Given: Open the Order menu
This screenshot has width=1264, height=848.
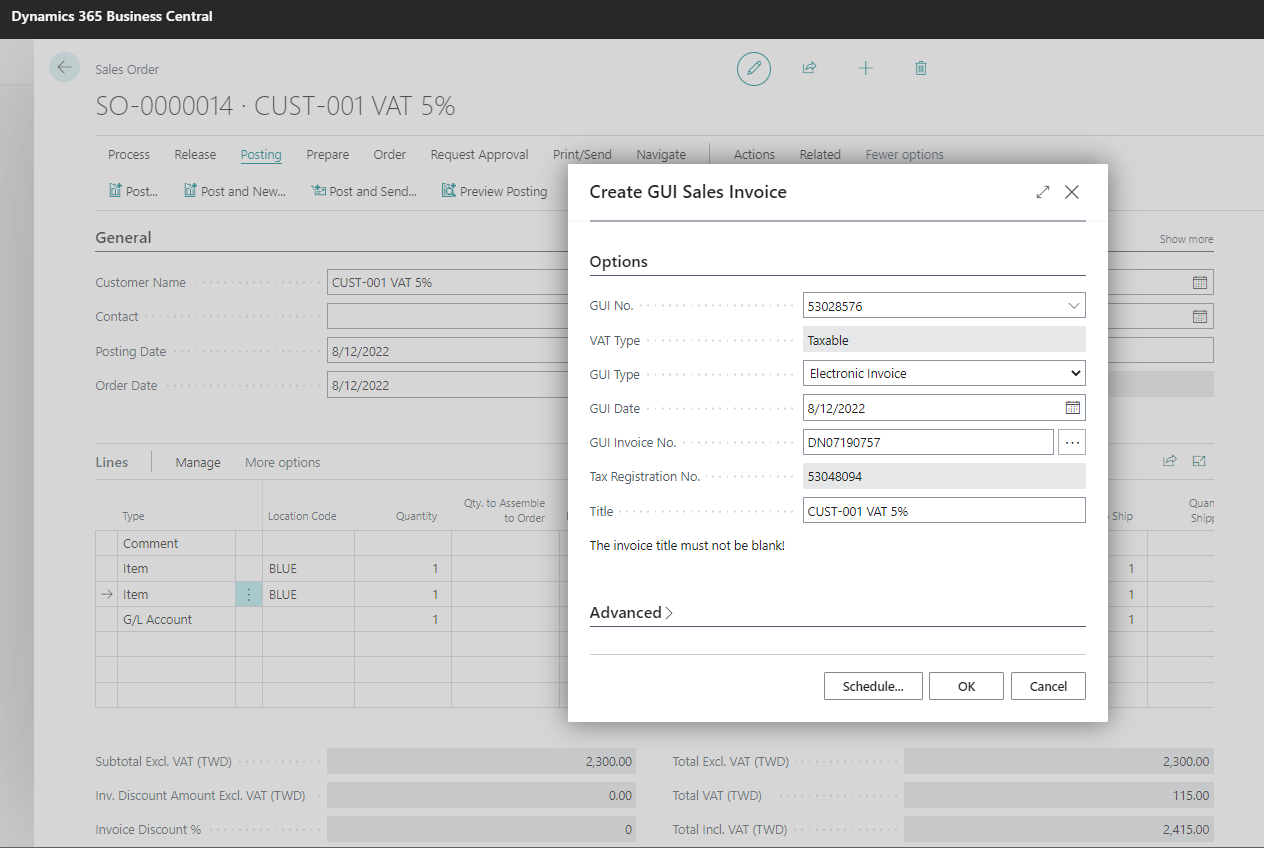Looking at the screenshot, I should pyautogui.click(x=390, y=155).
